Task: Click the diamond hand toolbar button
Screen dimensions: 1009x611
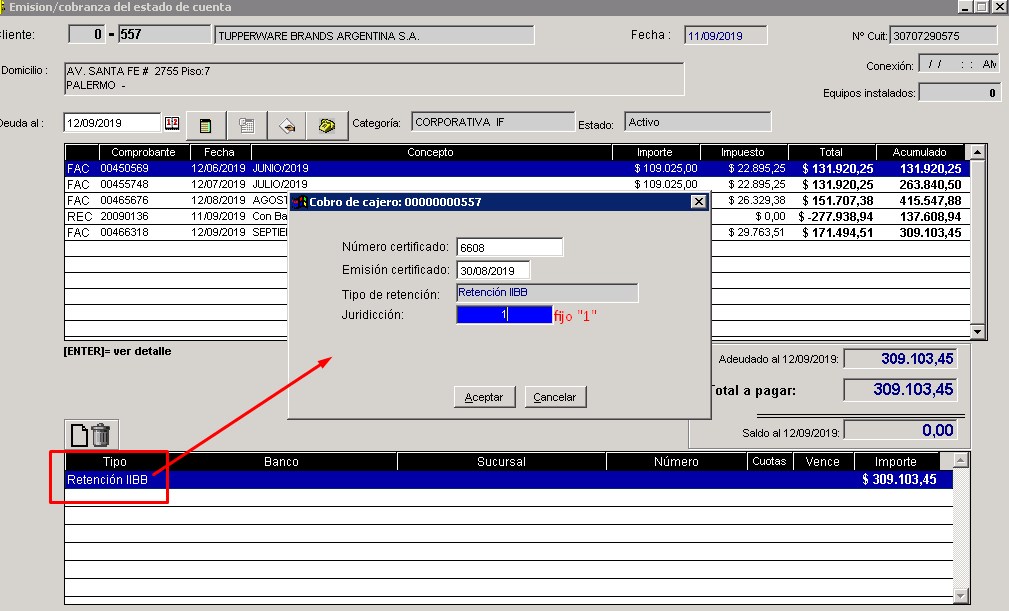Action: pos(286,125)
